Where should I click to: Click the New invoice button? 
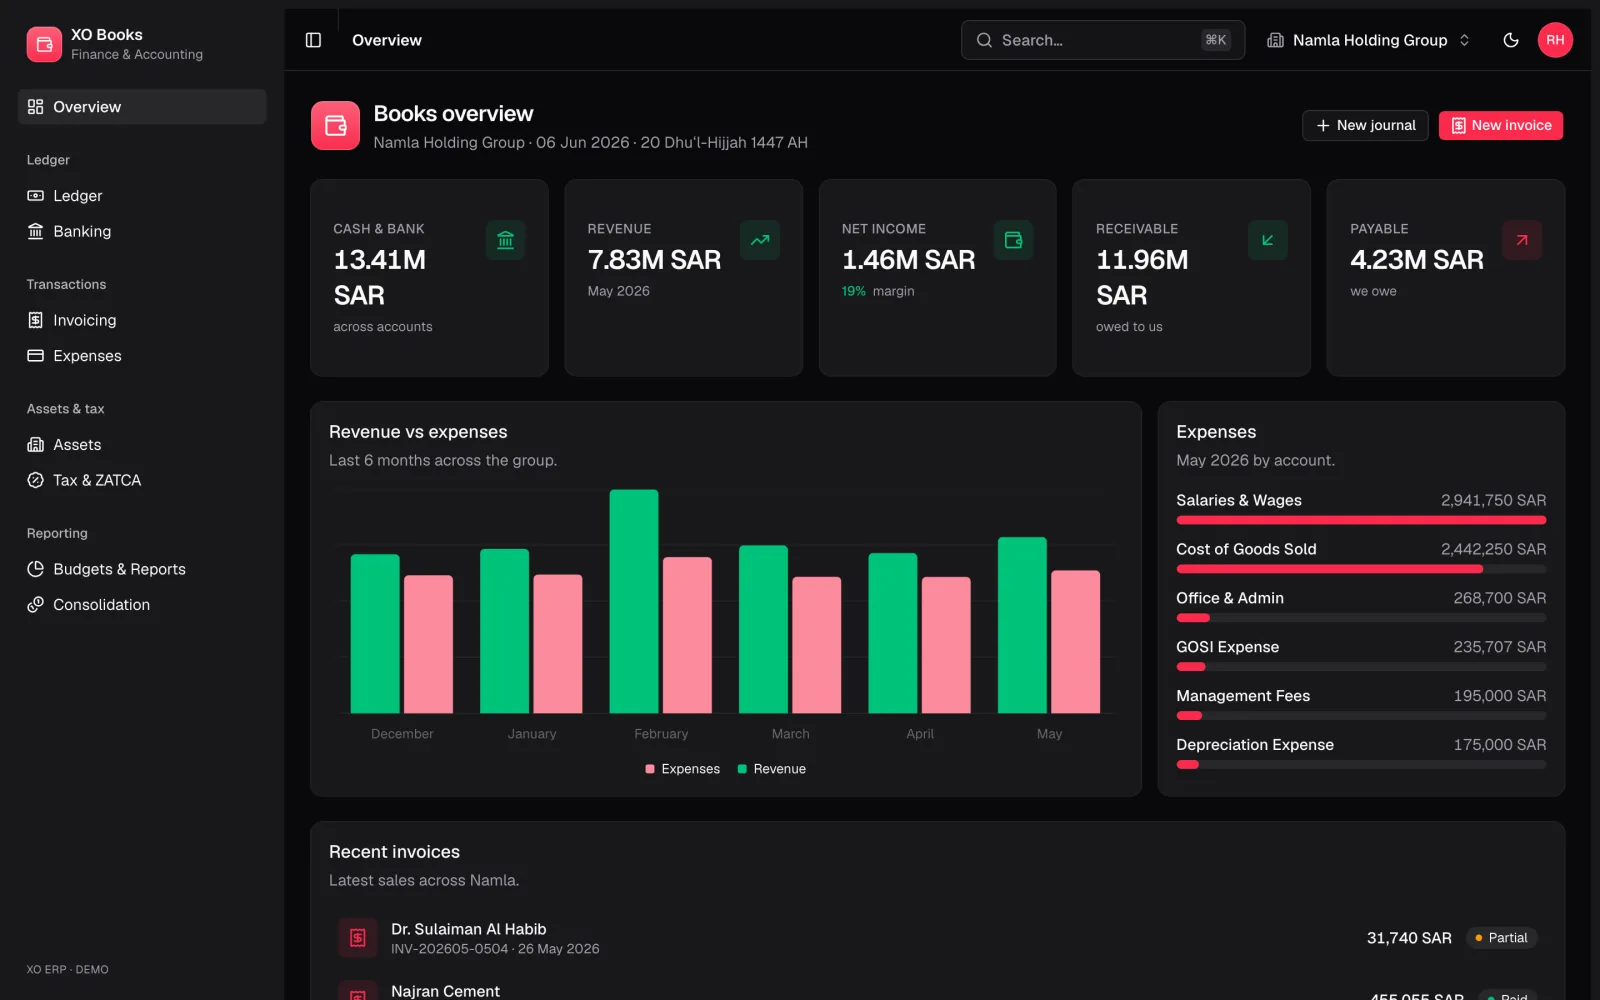pyautogui.click(x=1501, y=125)
